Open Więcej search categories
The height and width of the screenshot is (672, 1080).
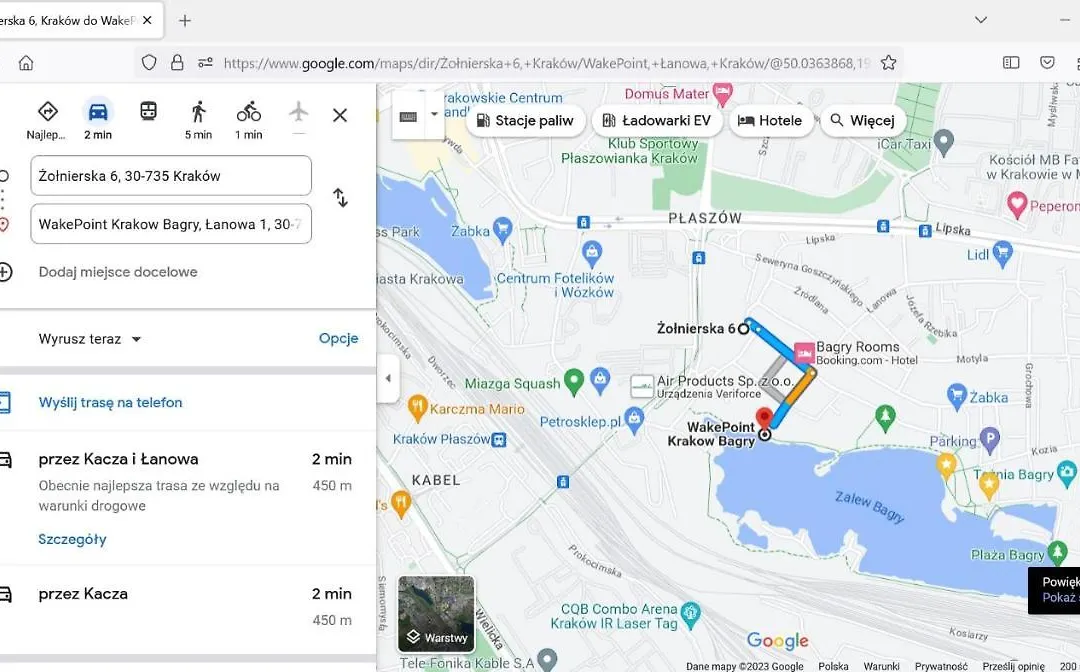862,120
